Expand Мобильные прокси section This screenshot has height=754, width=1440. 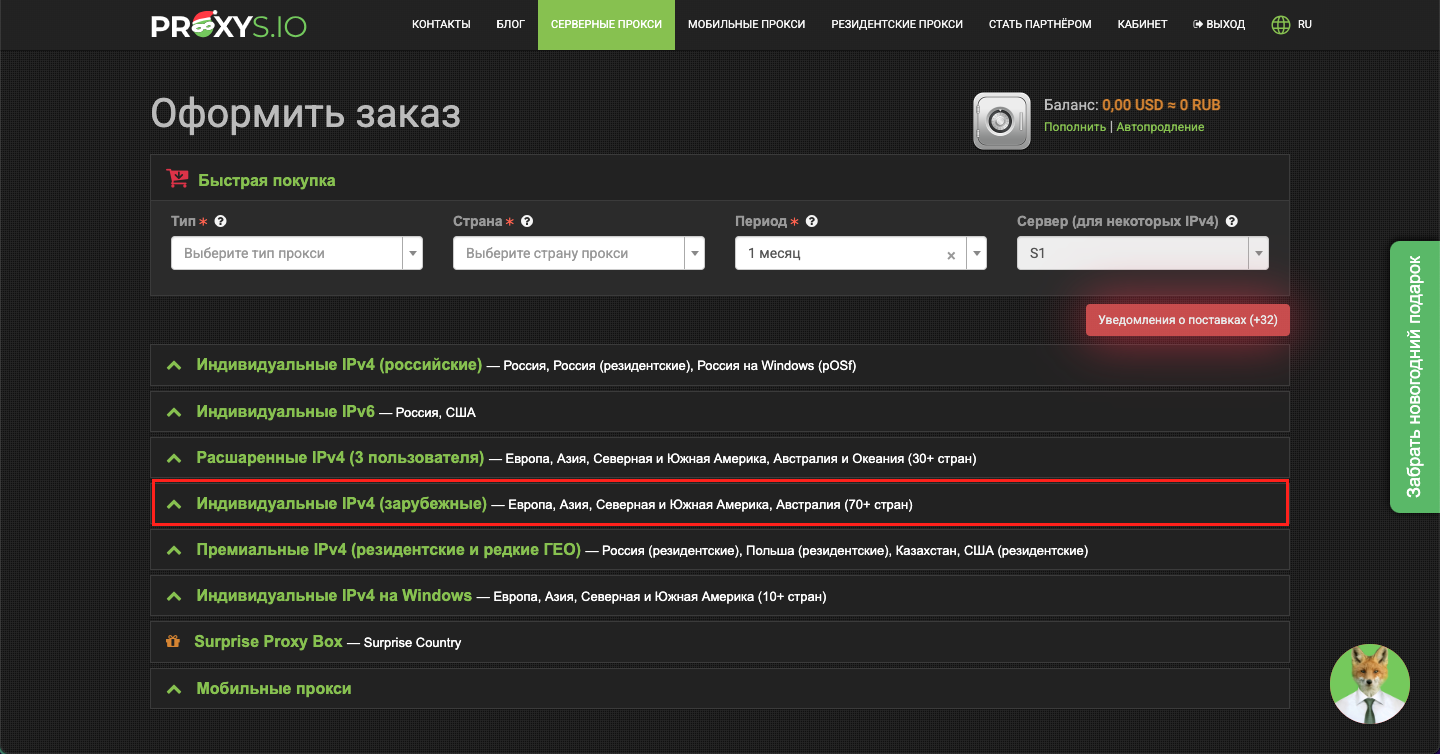720,688
